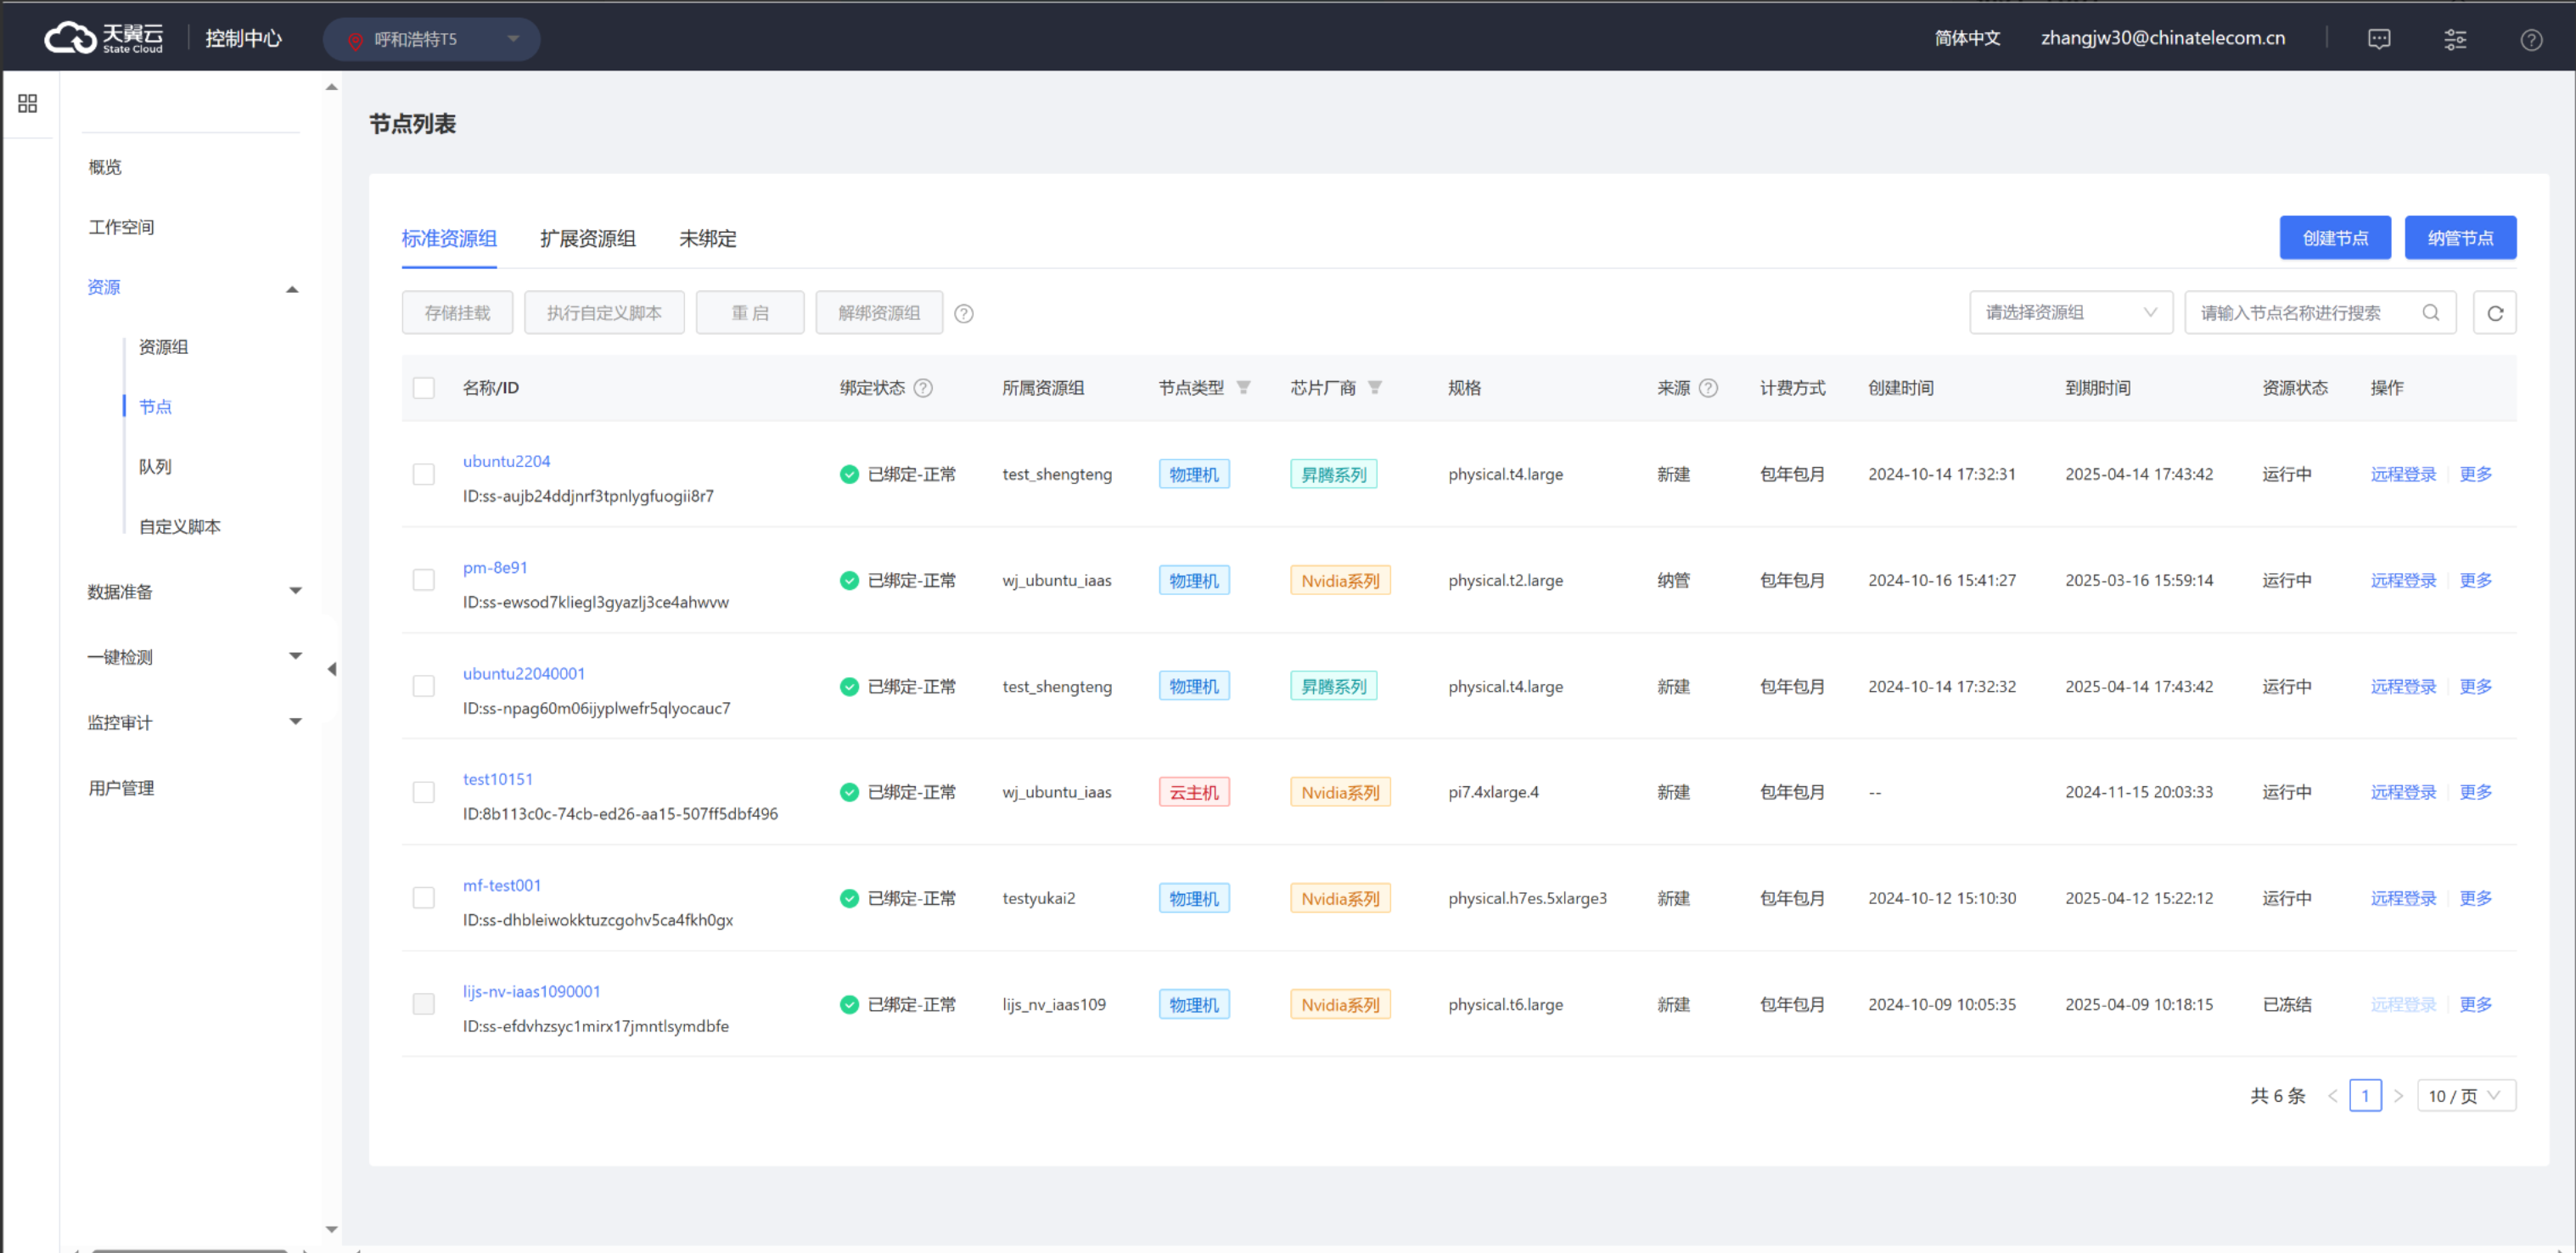Open the message feedback icon in header
Screen dimensions: 2576x1253
(2379, 39)
